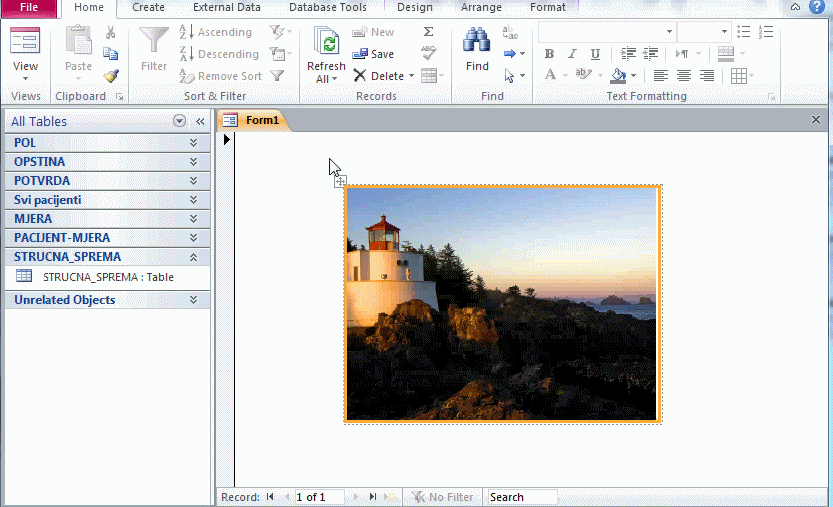Toggle Align Text Right

(x=707, y=76)
